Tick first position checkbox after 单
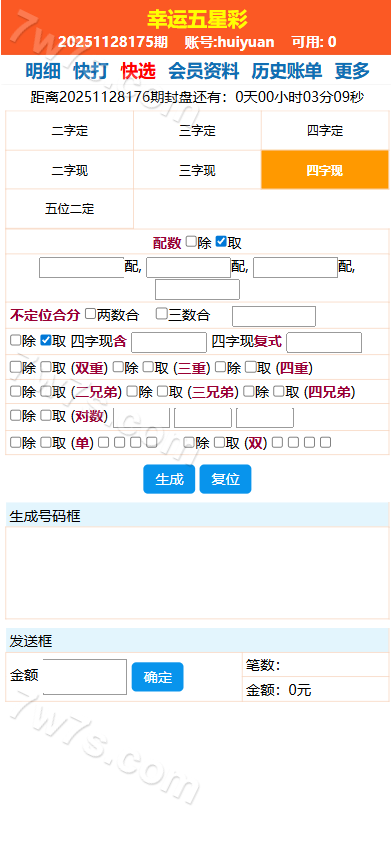This screenshot has width=391, height=846. 104,443
